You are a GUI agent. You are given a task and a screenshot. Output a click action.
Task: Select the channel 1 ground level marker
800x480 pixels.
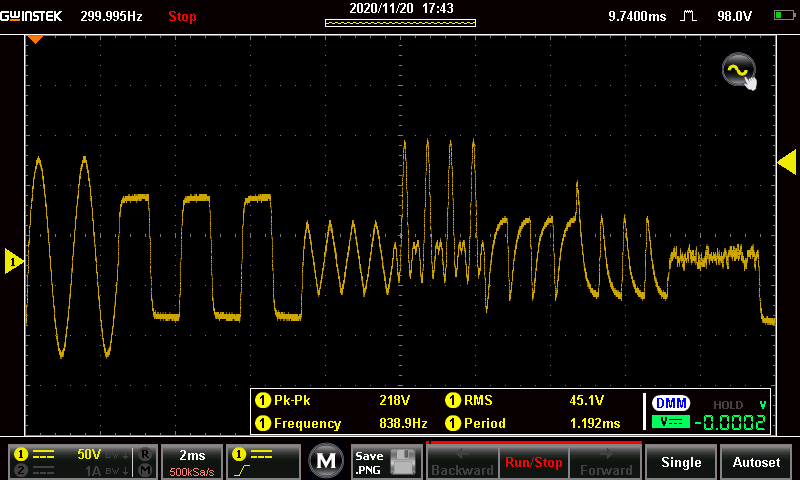[14, 262]
